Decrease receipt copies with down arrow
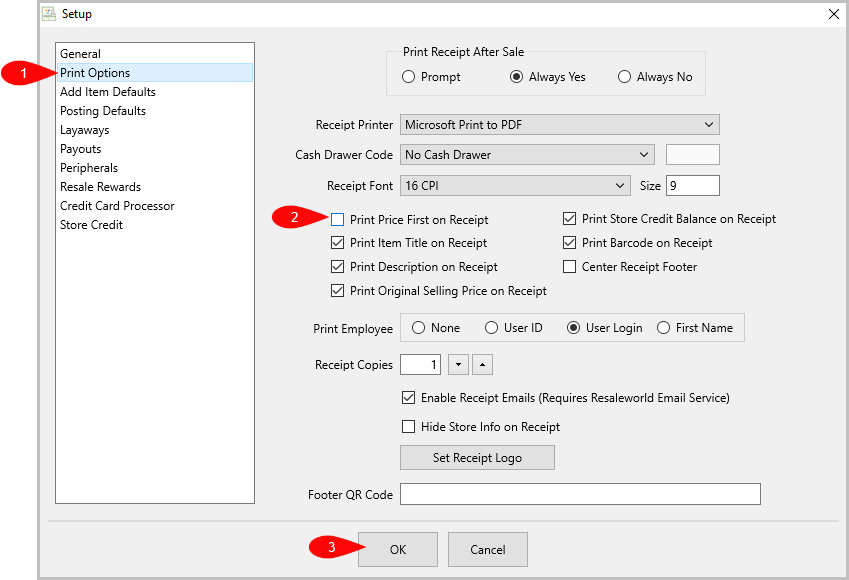This screenshot has width=849, height=580. [x=459, y=364]
